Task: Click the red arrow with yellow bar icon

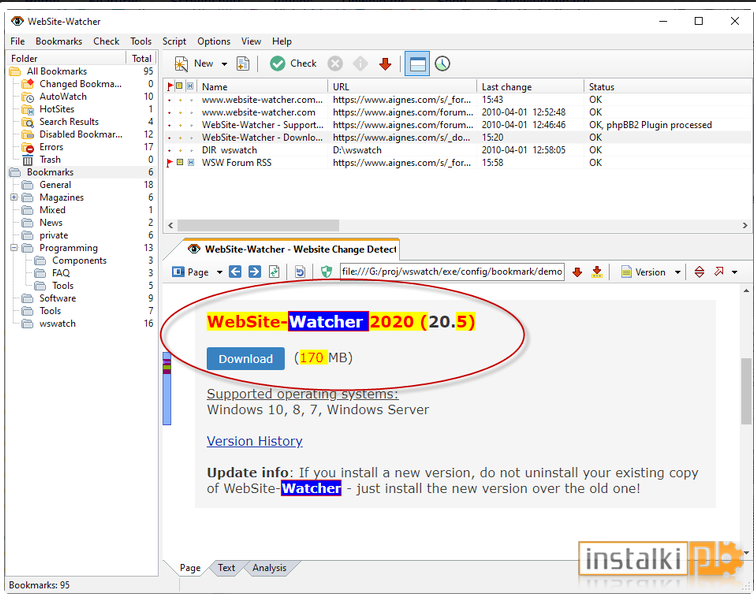Action: coord(597,272)
